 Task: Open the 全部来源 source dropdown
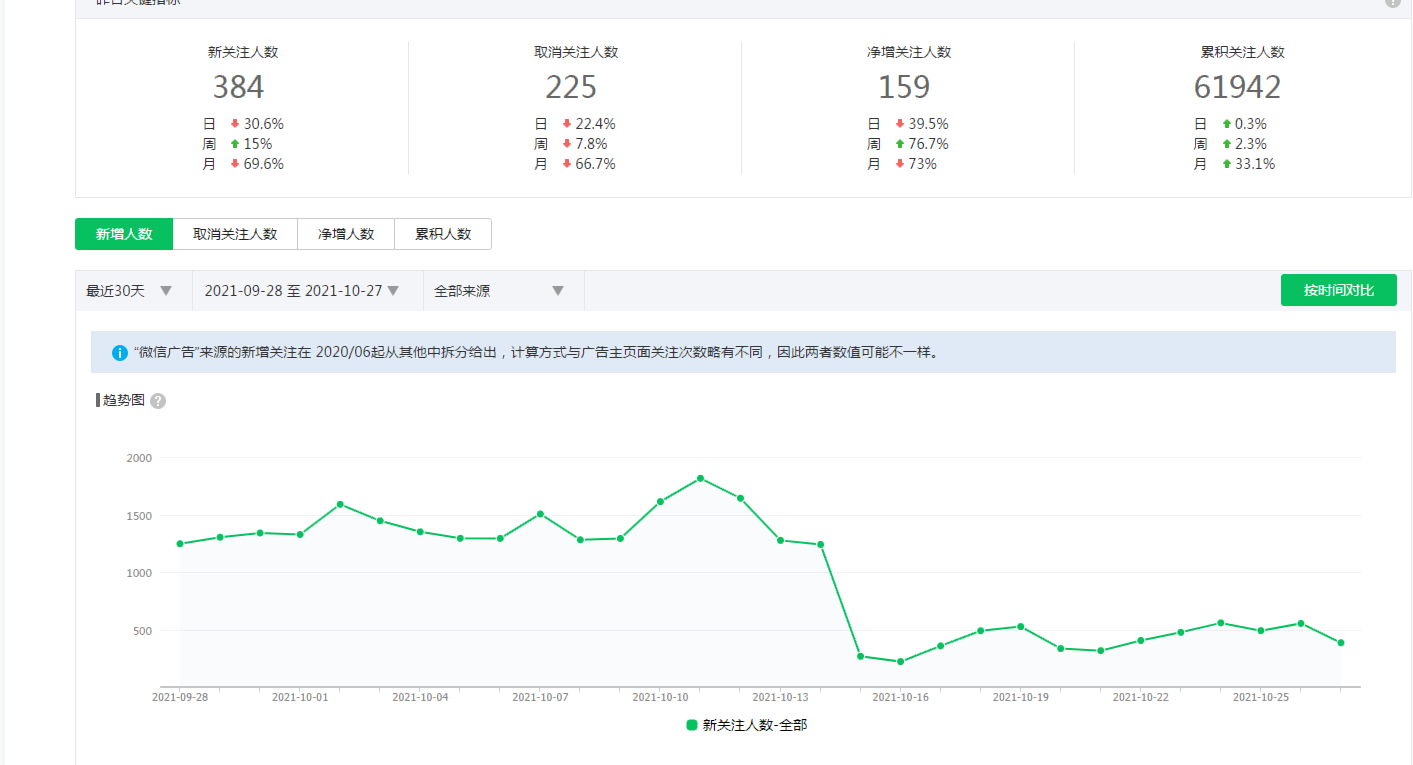point(499,291)
